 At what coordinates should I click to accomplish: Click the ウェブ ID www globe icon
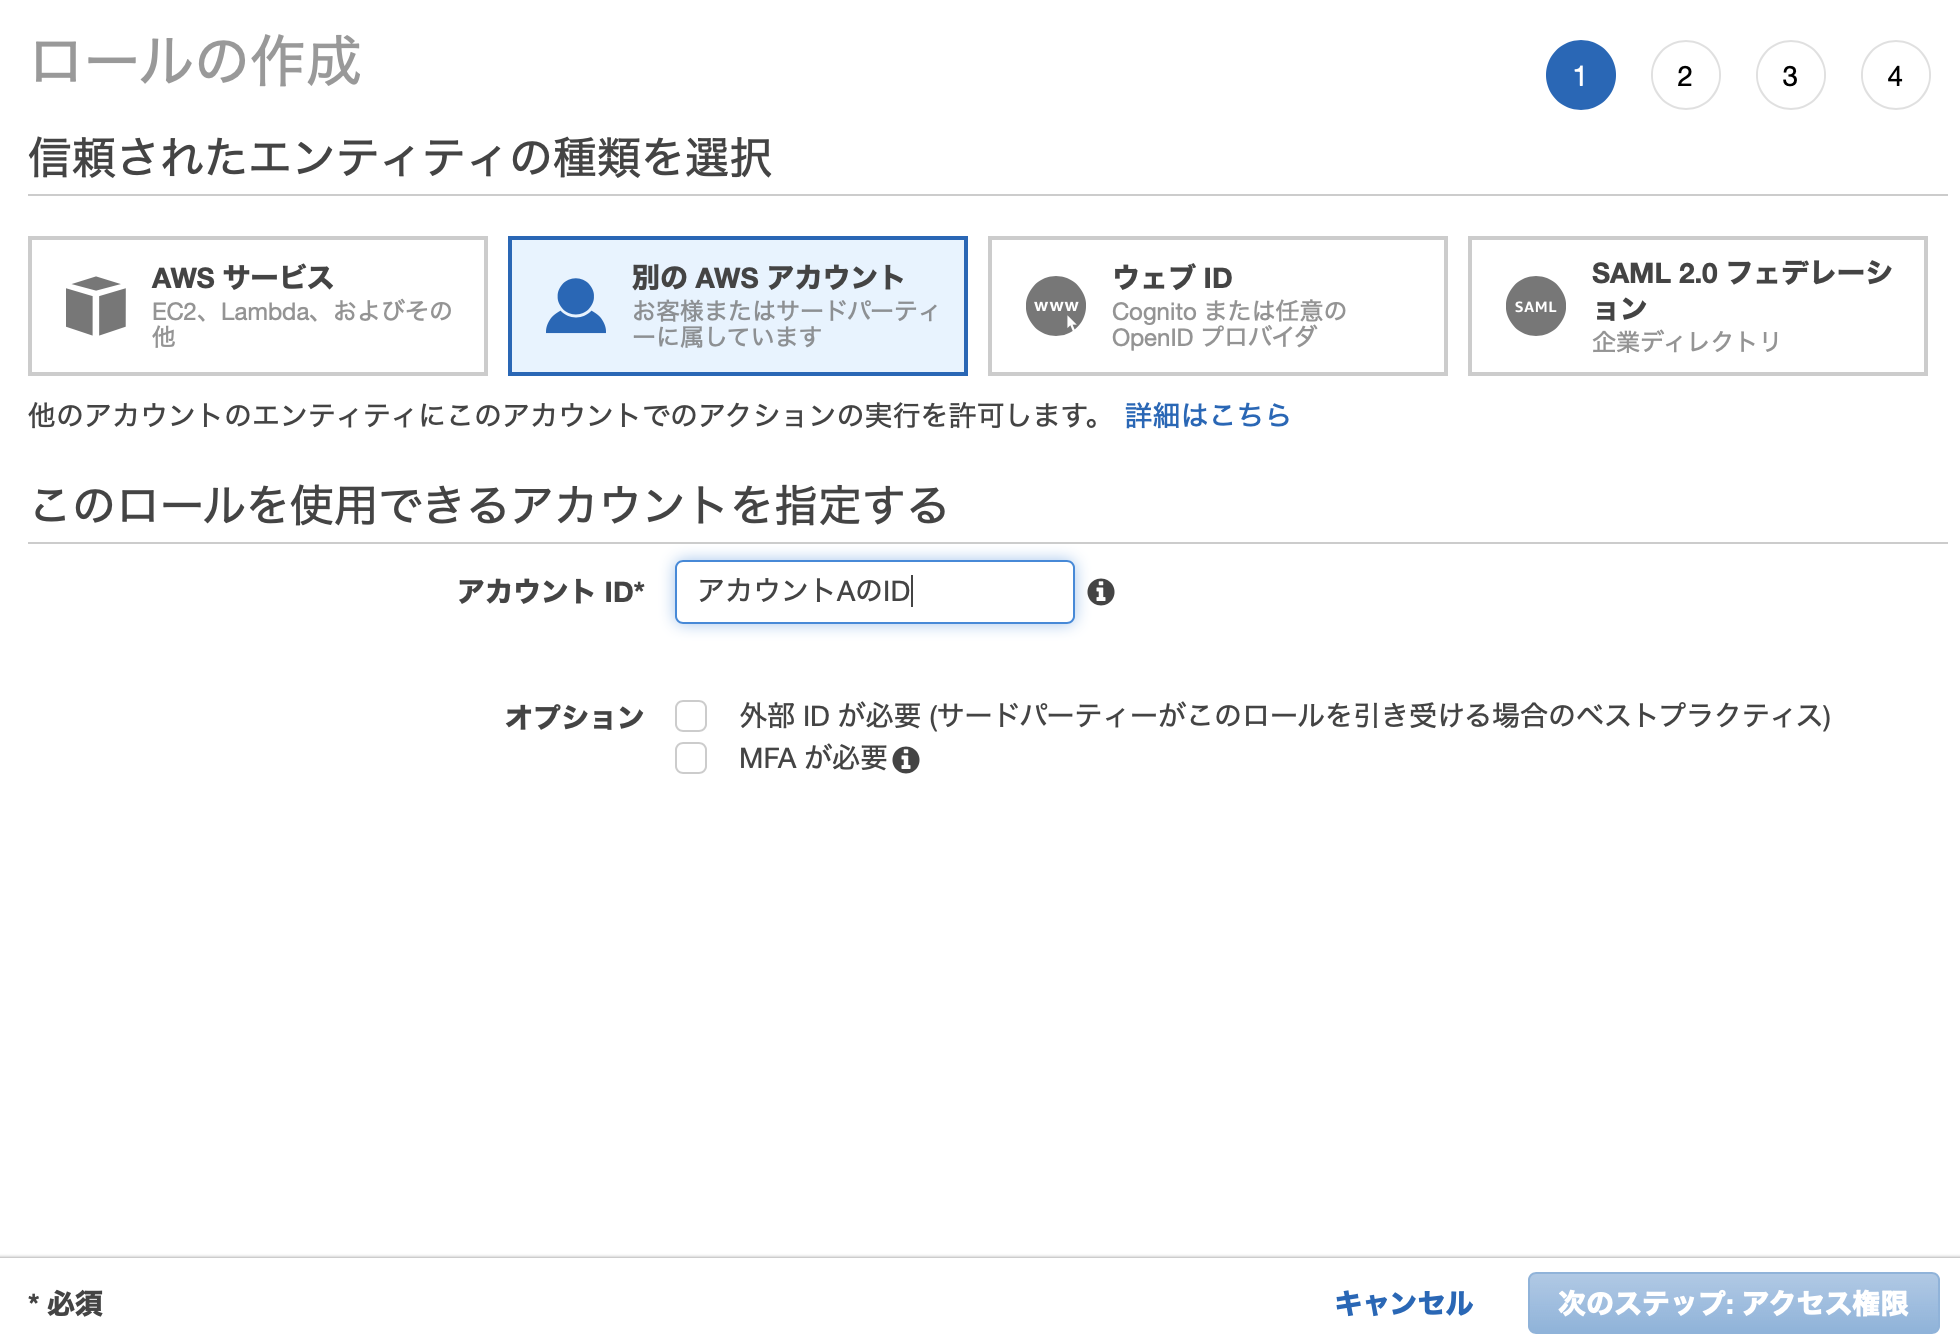point(1056,306)
